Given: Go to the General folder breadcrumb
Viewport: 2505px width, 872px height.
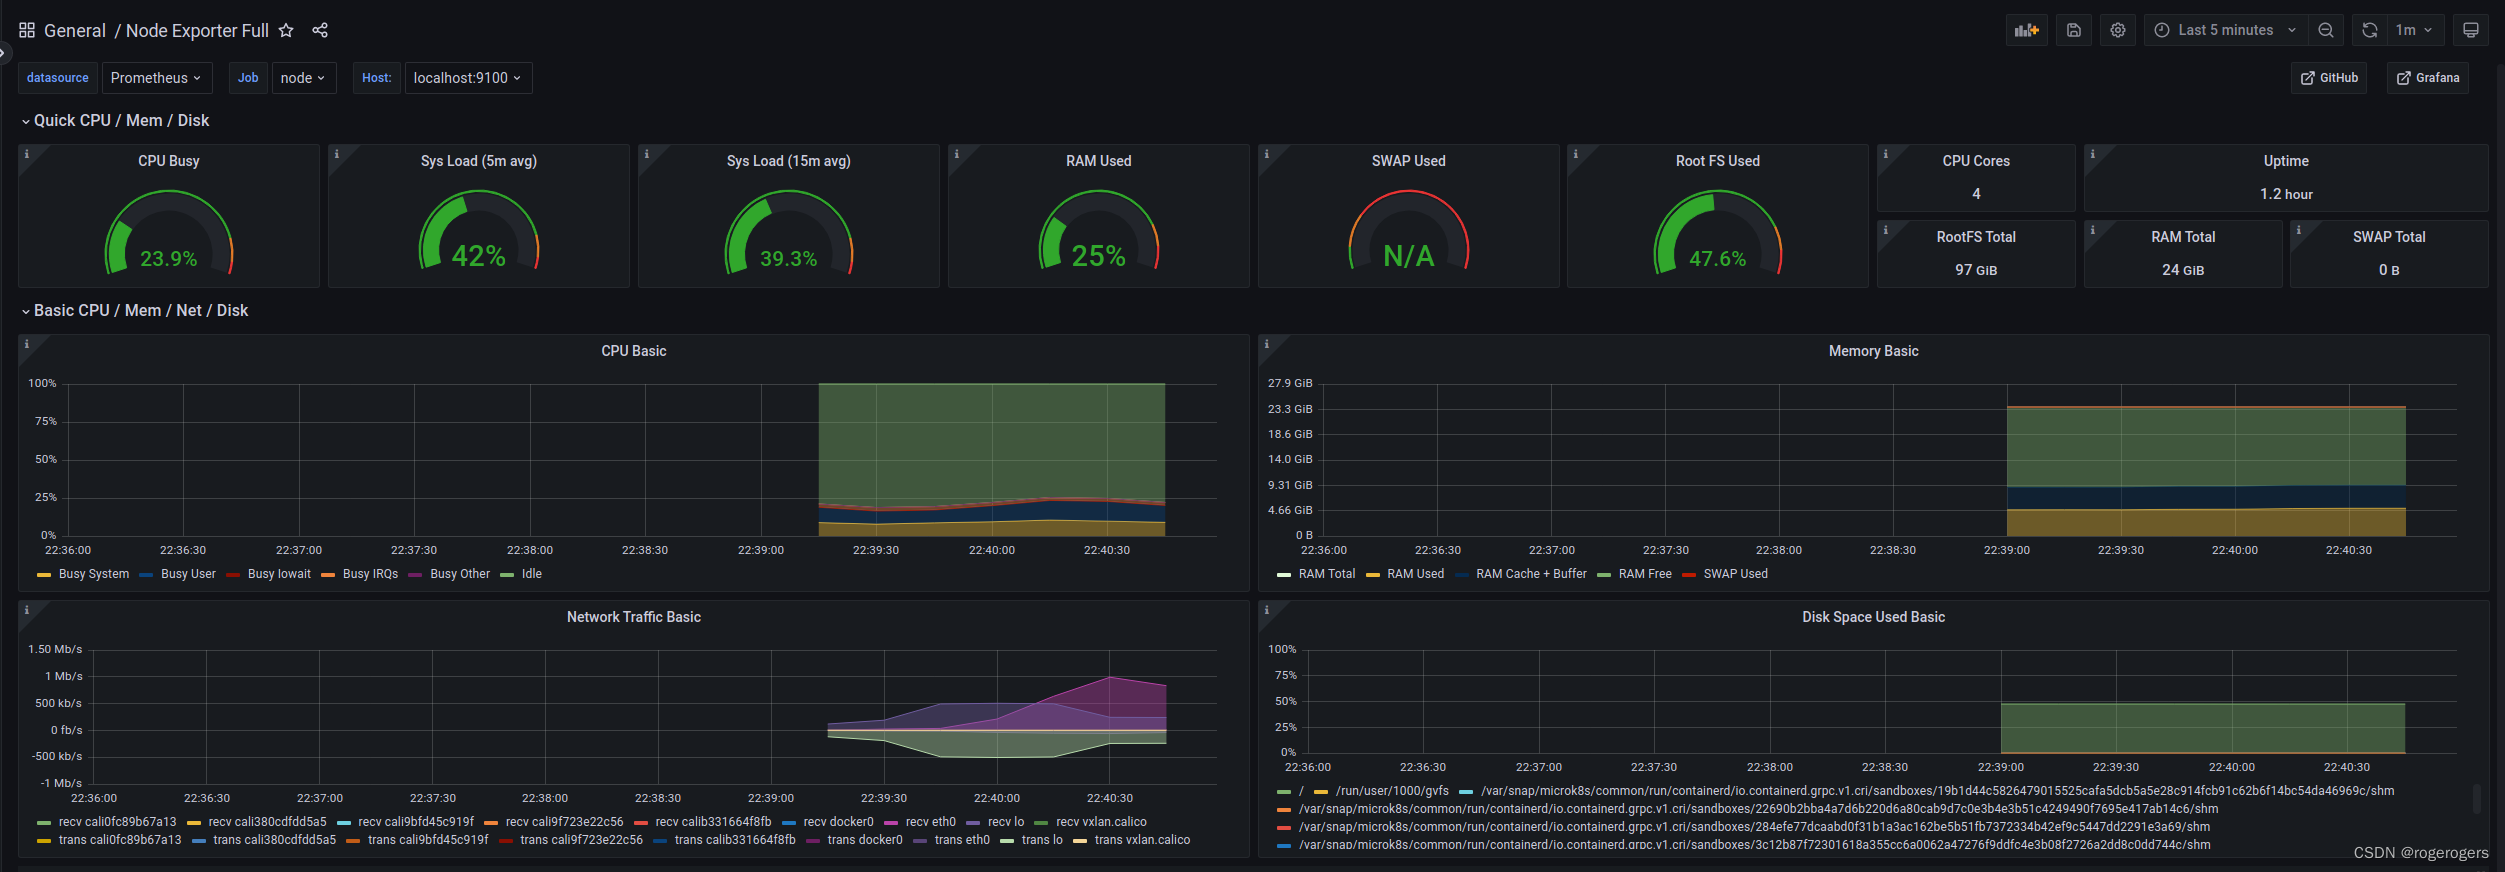Looking at the screenshot, I should pyautogui.click(x=75, y=31).
